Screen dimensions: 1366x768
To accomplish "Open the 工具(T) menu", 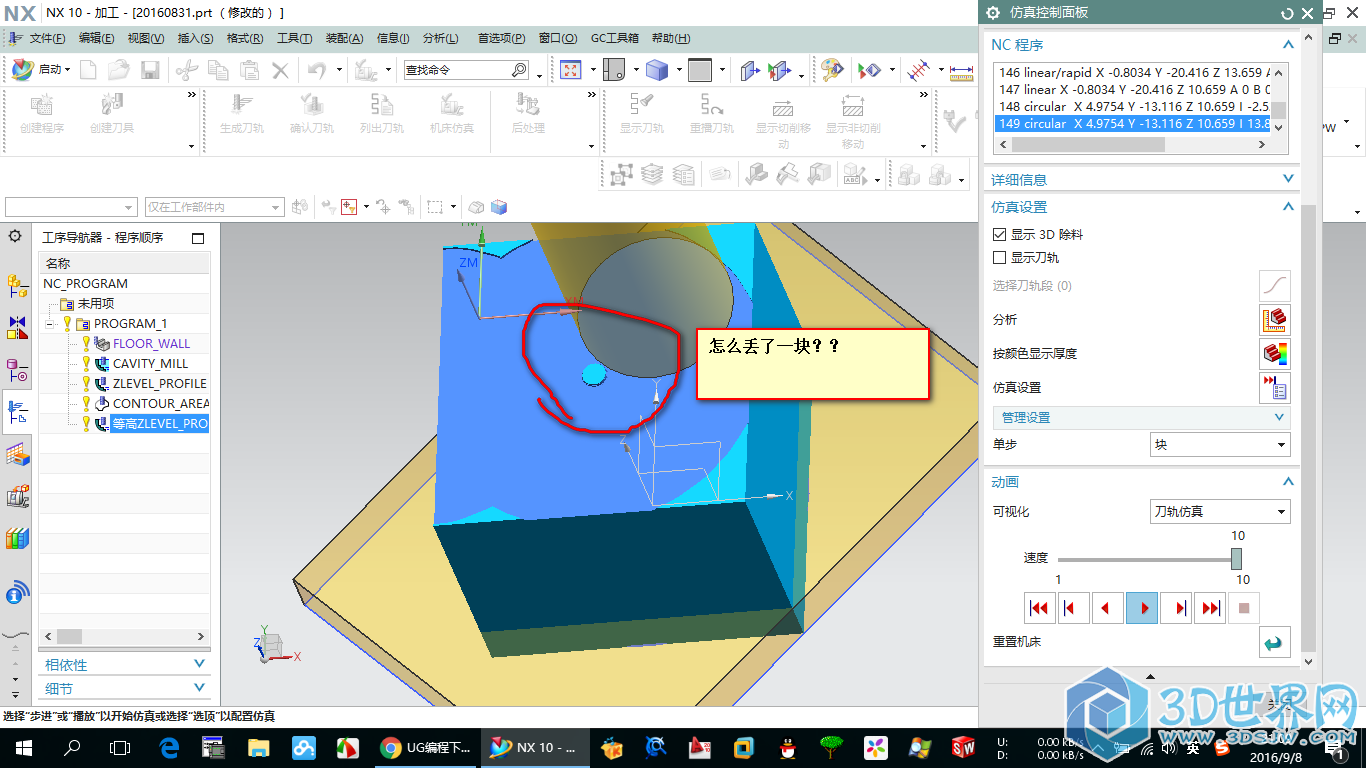I will (x=294, y=39).
